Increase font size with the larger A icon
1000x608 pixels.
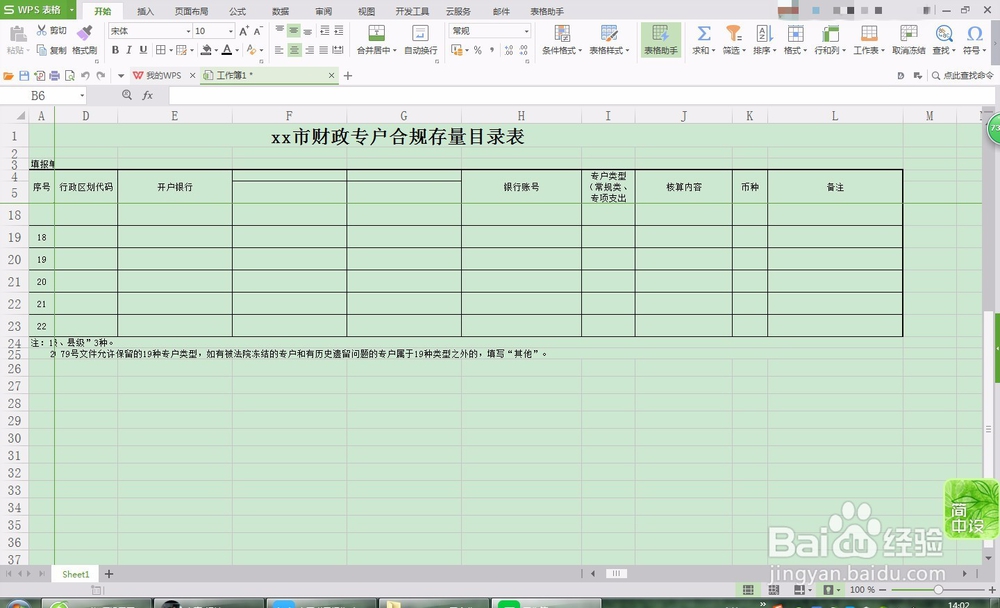[244, 31]
